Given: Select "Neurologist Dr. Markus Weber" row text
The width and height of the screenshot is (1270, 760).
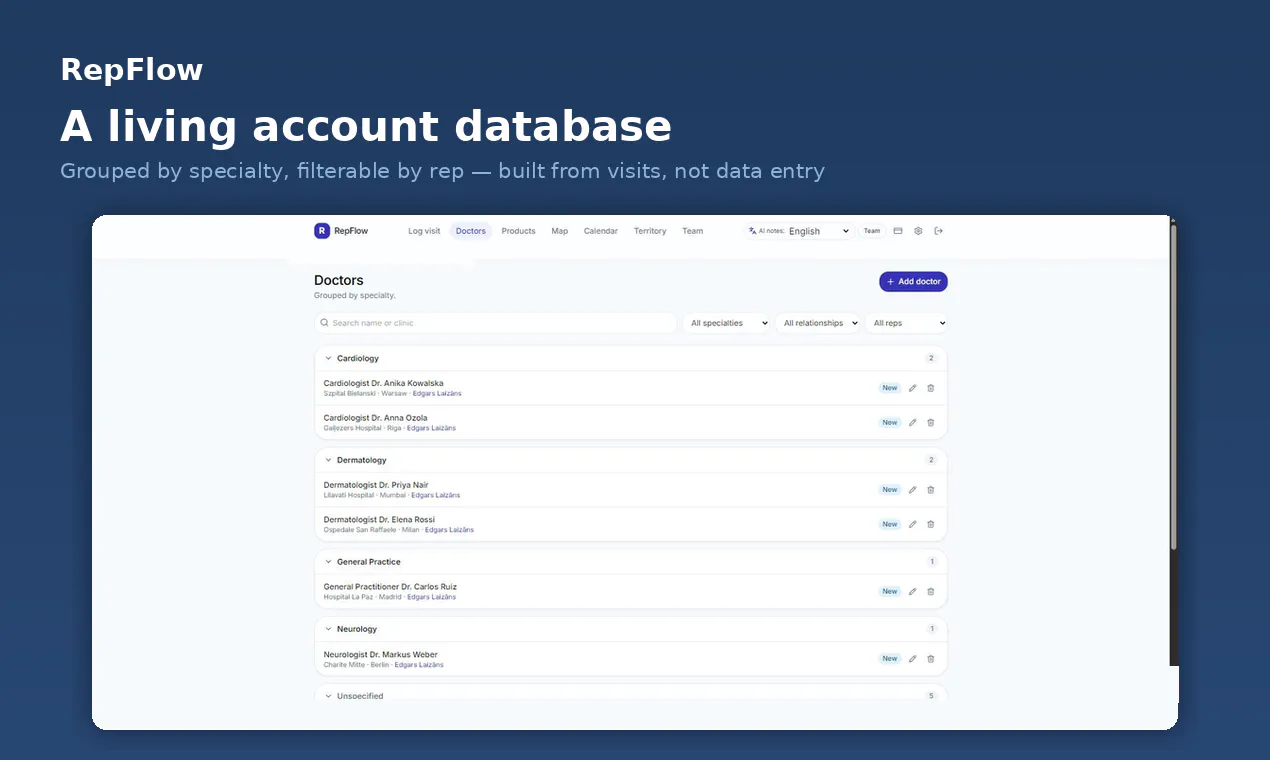Looking at the screenshot, I should pos(380,655).
